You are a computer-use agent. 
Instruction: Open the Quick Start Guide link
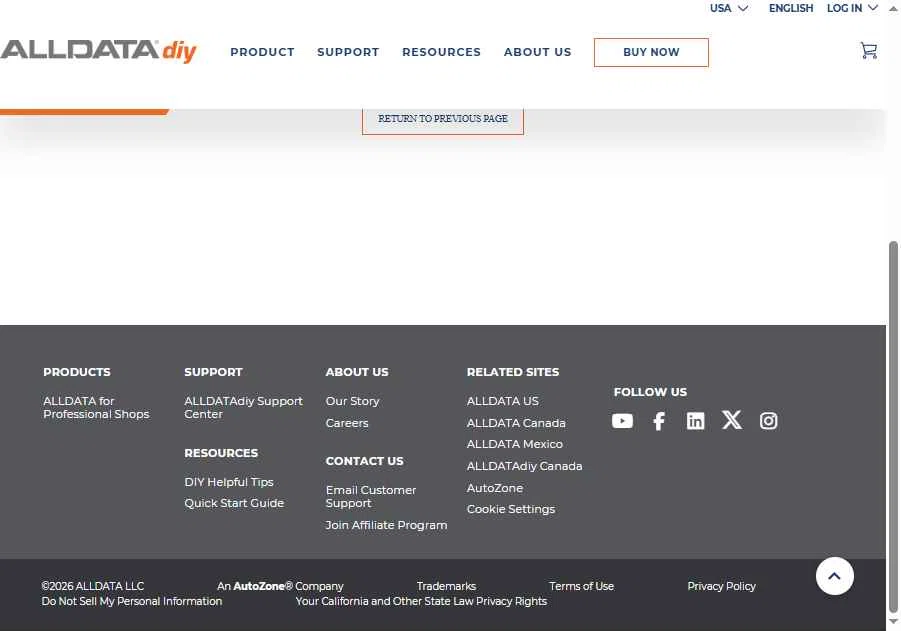234,503
